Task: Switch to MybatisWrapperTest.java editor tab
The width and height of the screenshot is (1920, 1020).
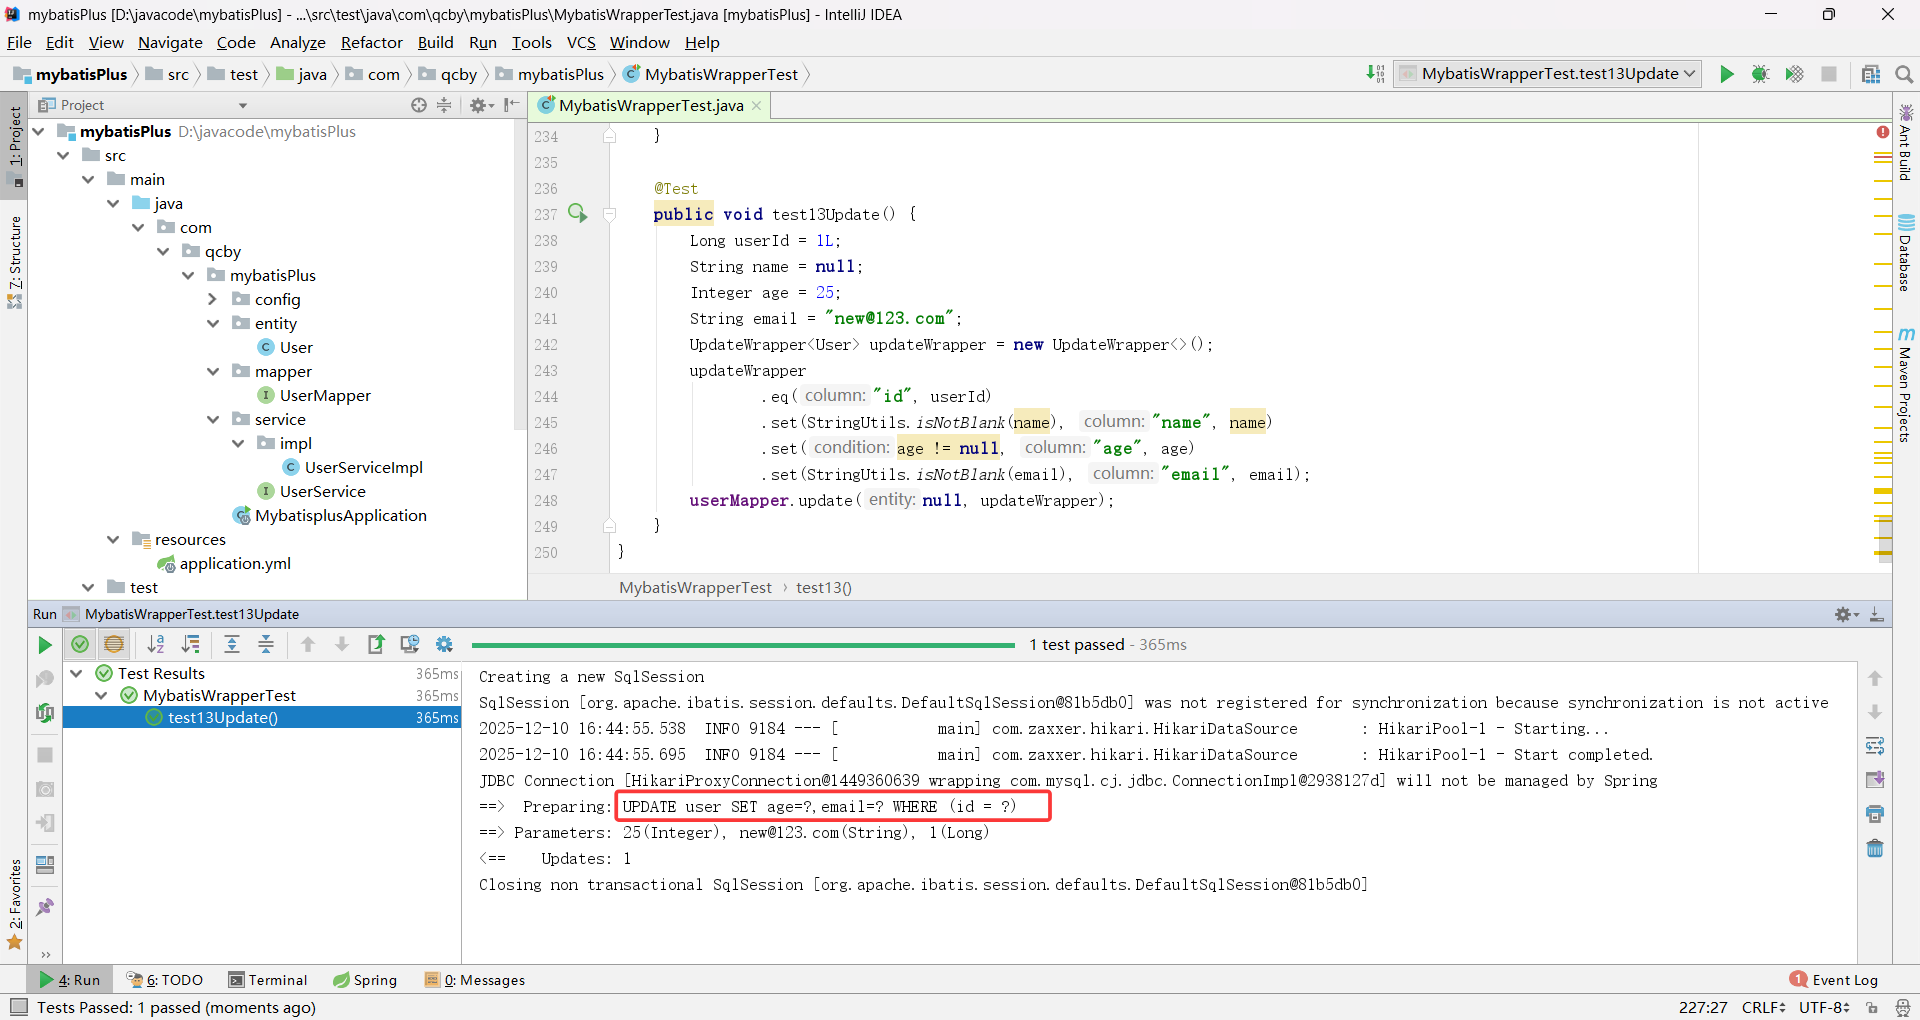Action: pyautogui.click(x=650, y=105)
